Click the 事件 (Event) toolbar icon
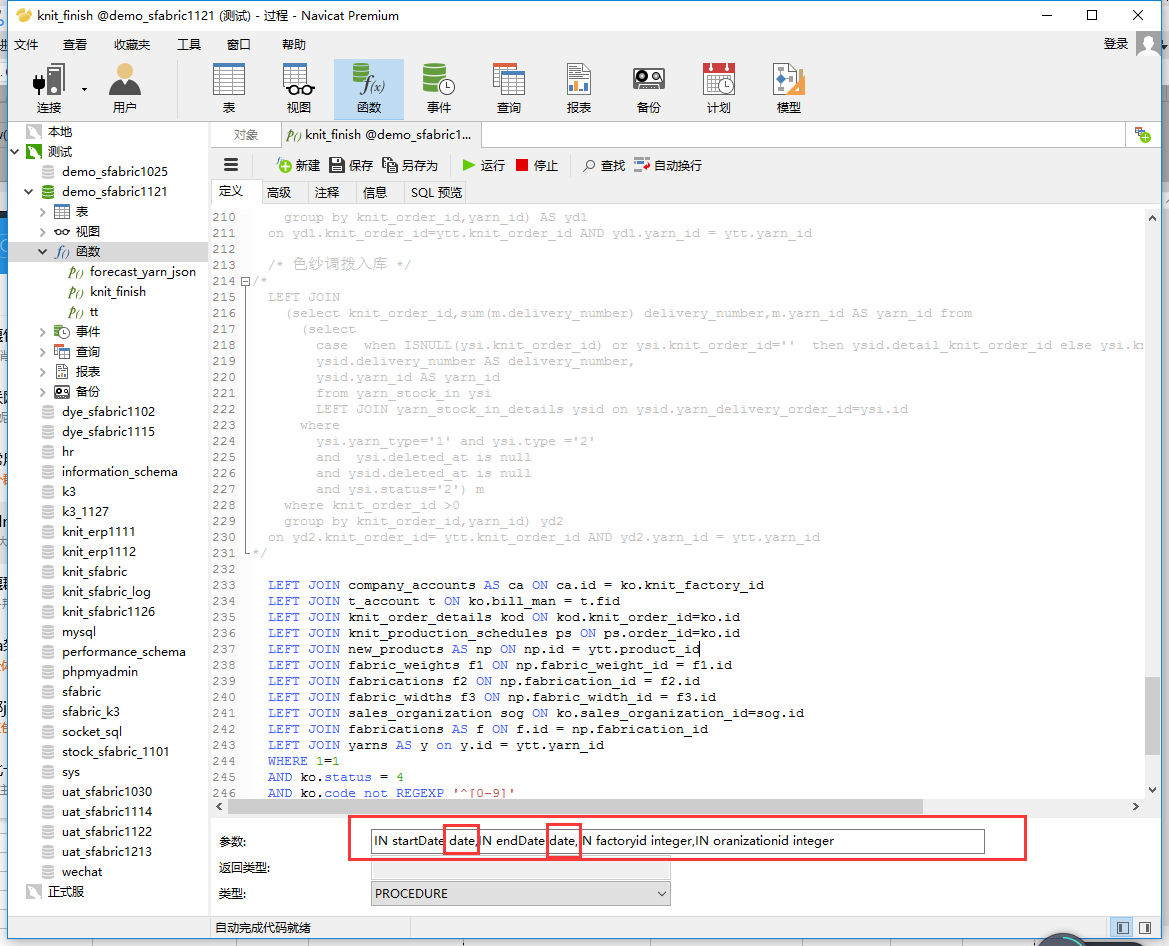 (438, 87)
